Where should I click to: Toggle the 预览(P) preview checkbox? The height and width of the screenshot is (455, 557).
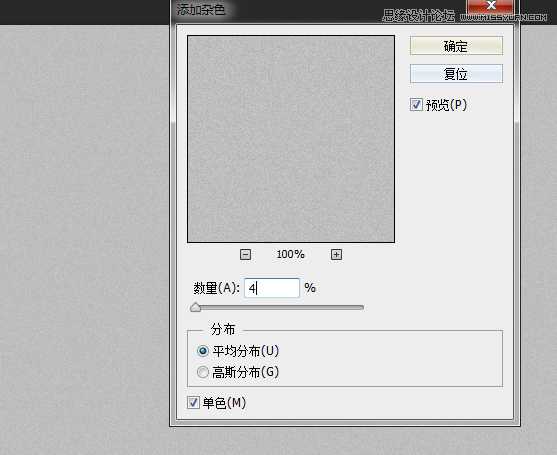coord(416,105)
